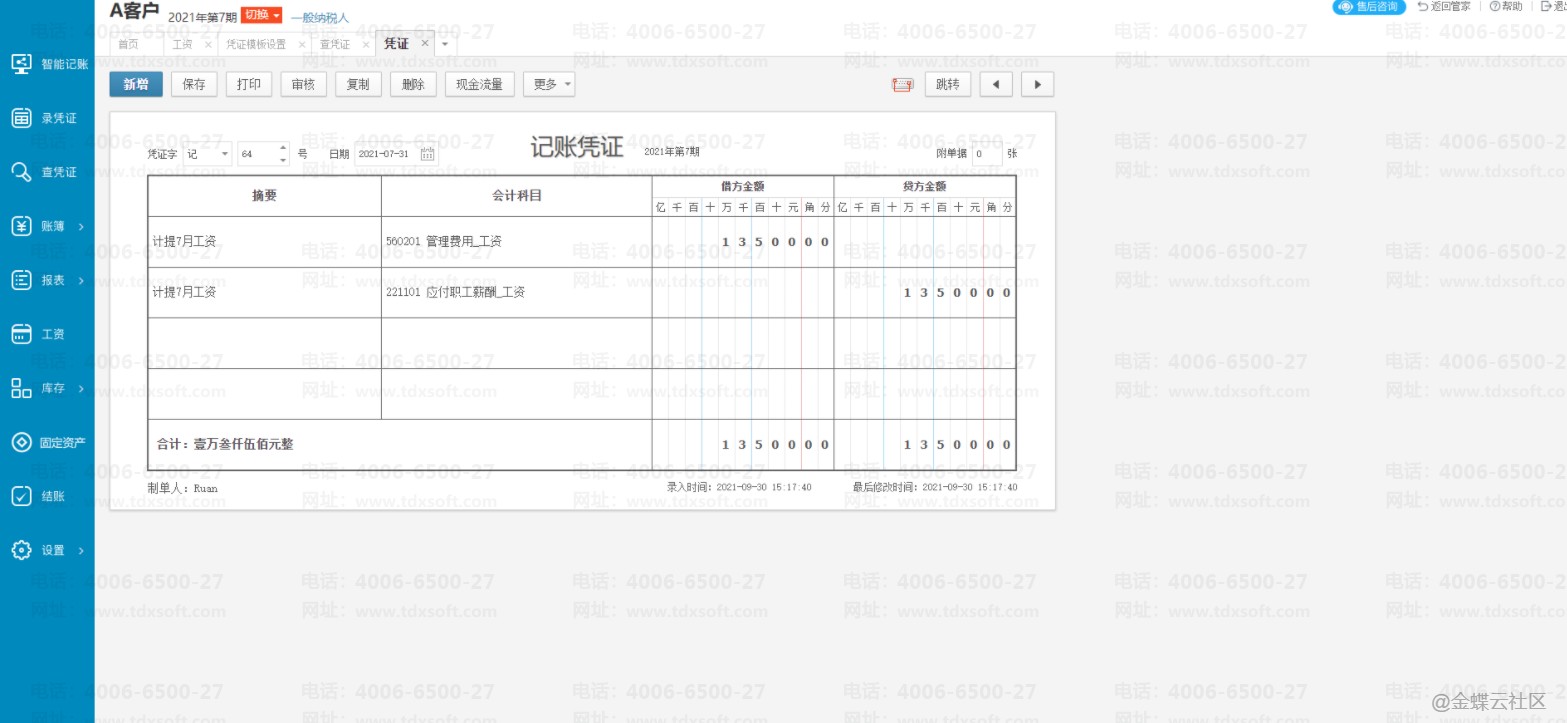The image size is (1567, 723).
Task: Click the 会计科目 column header
Action: 516,196
